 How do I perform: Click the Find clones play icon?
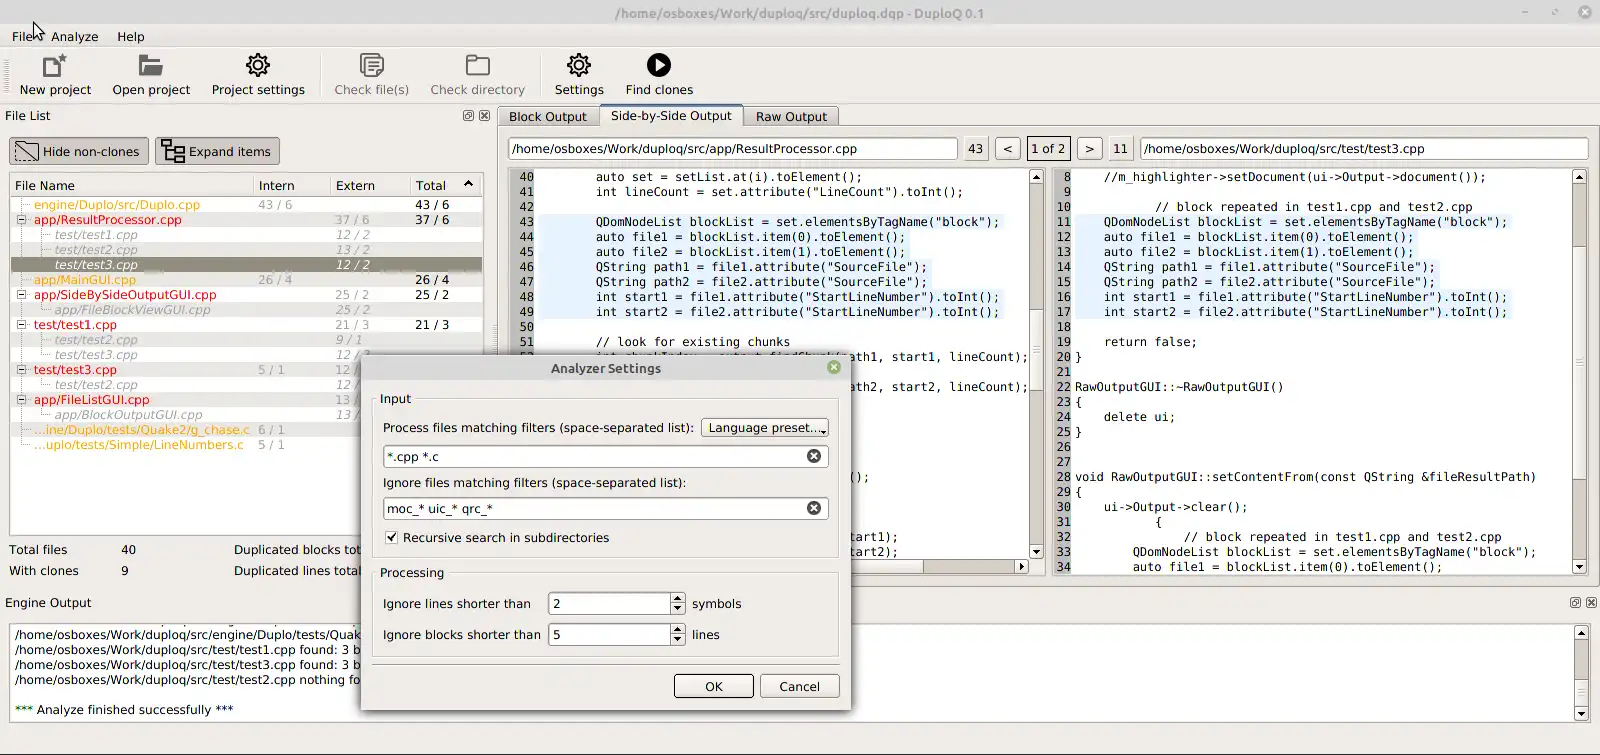[x=658, y=66]
